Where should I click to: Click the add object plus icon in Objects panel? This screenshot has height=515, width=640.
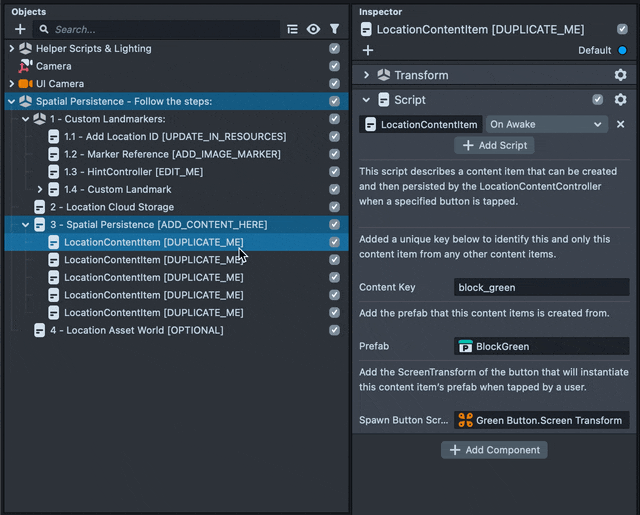tap(20, 30)
